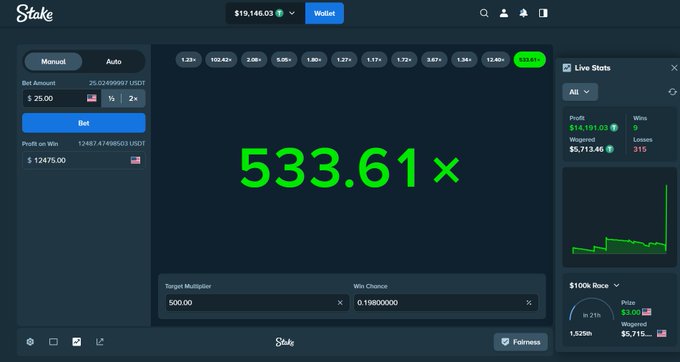The height and width of the screenshot is (362, 680).
Task: Open the Fairness button
Action: click(x=520, y=342)
